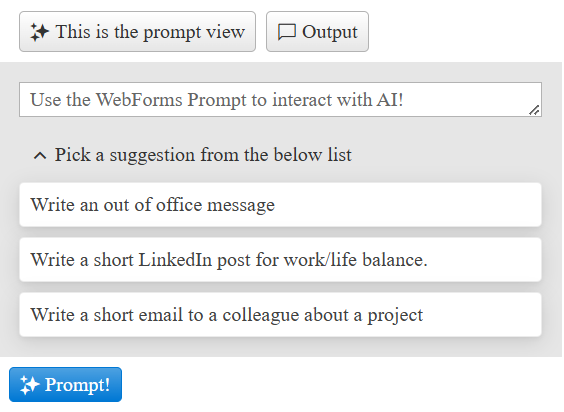Image resolution: width=564 pixels, height=412 pixels.
Task: Click the sparkle icon in prompt view tab
Action: pyautogui.click(x=39, y=32)
